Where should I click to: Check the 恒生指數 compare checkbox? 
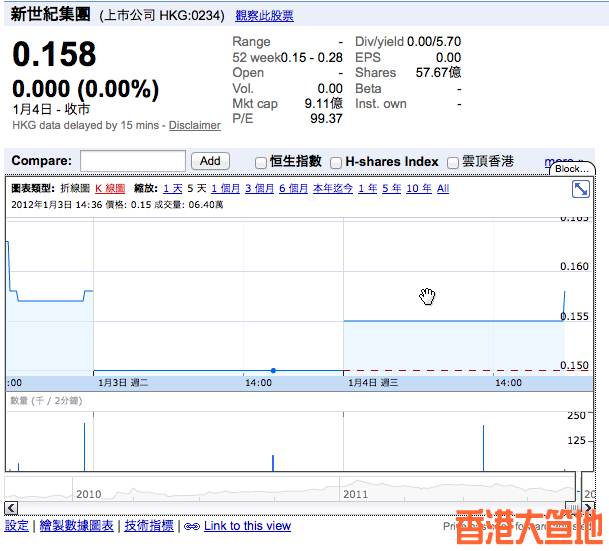tap(261, 163)
